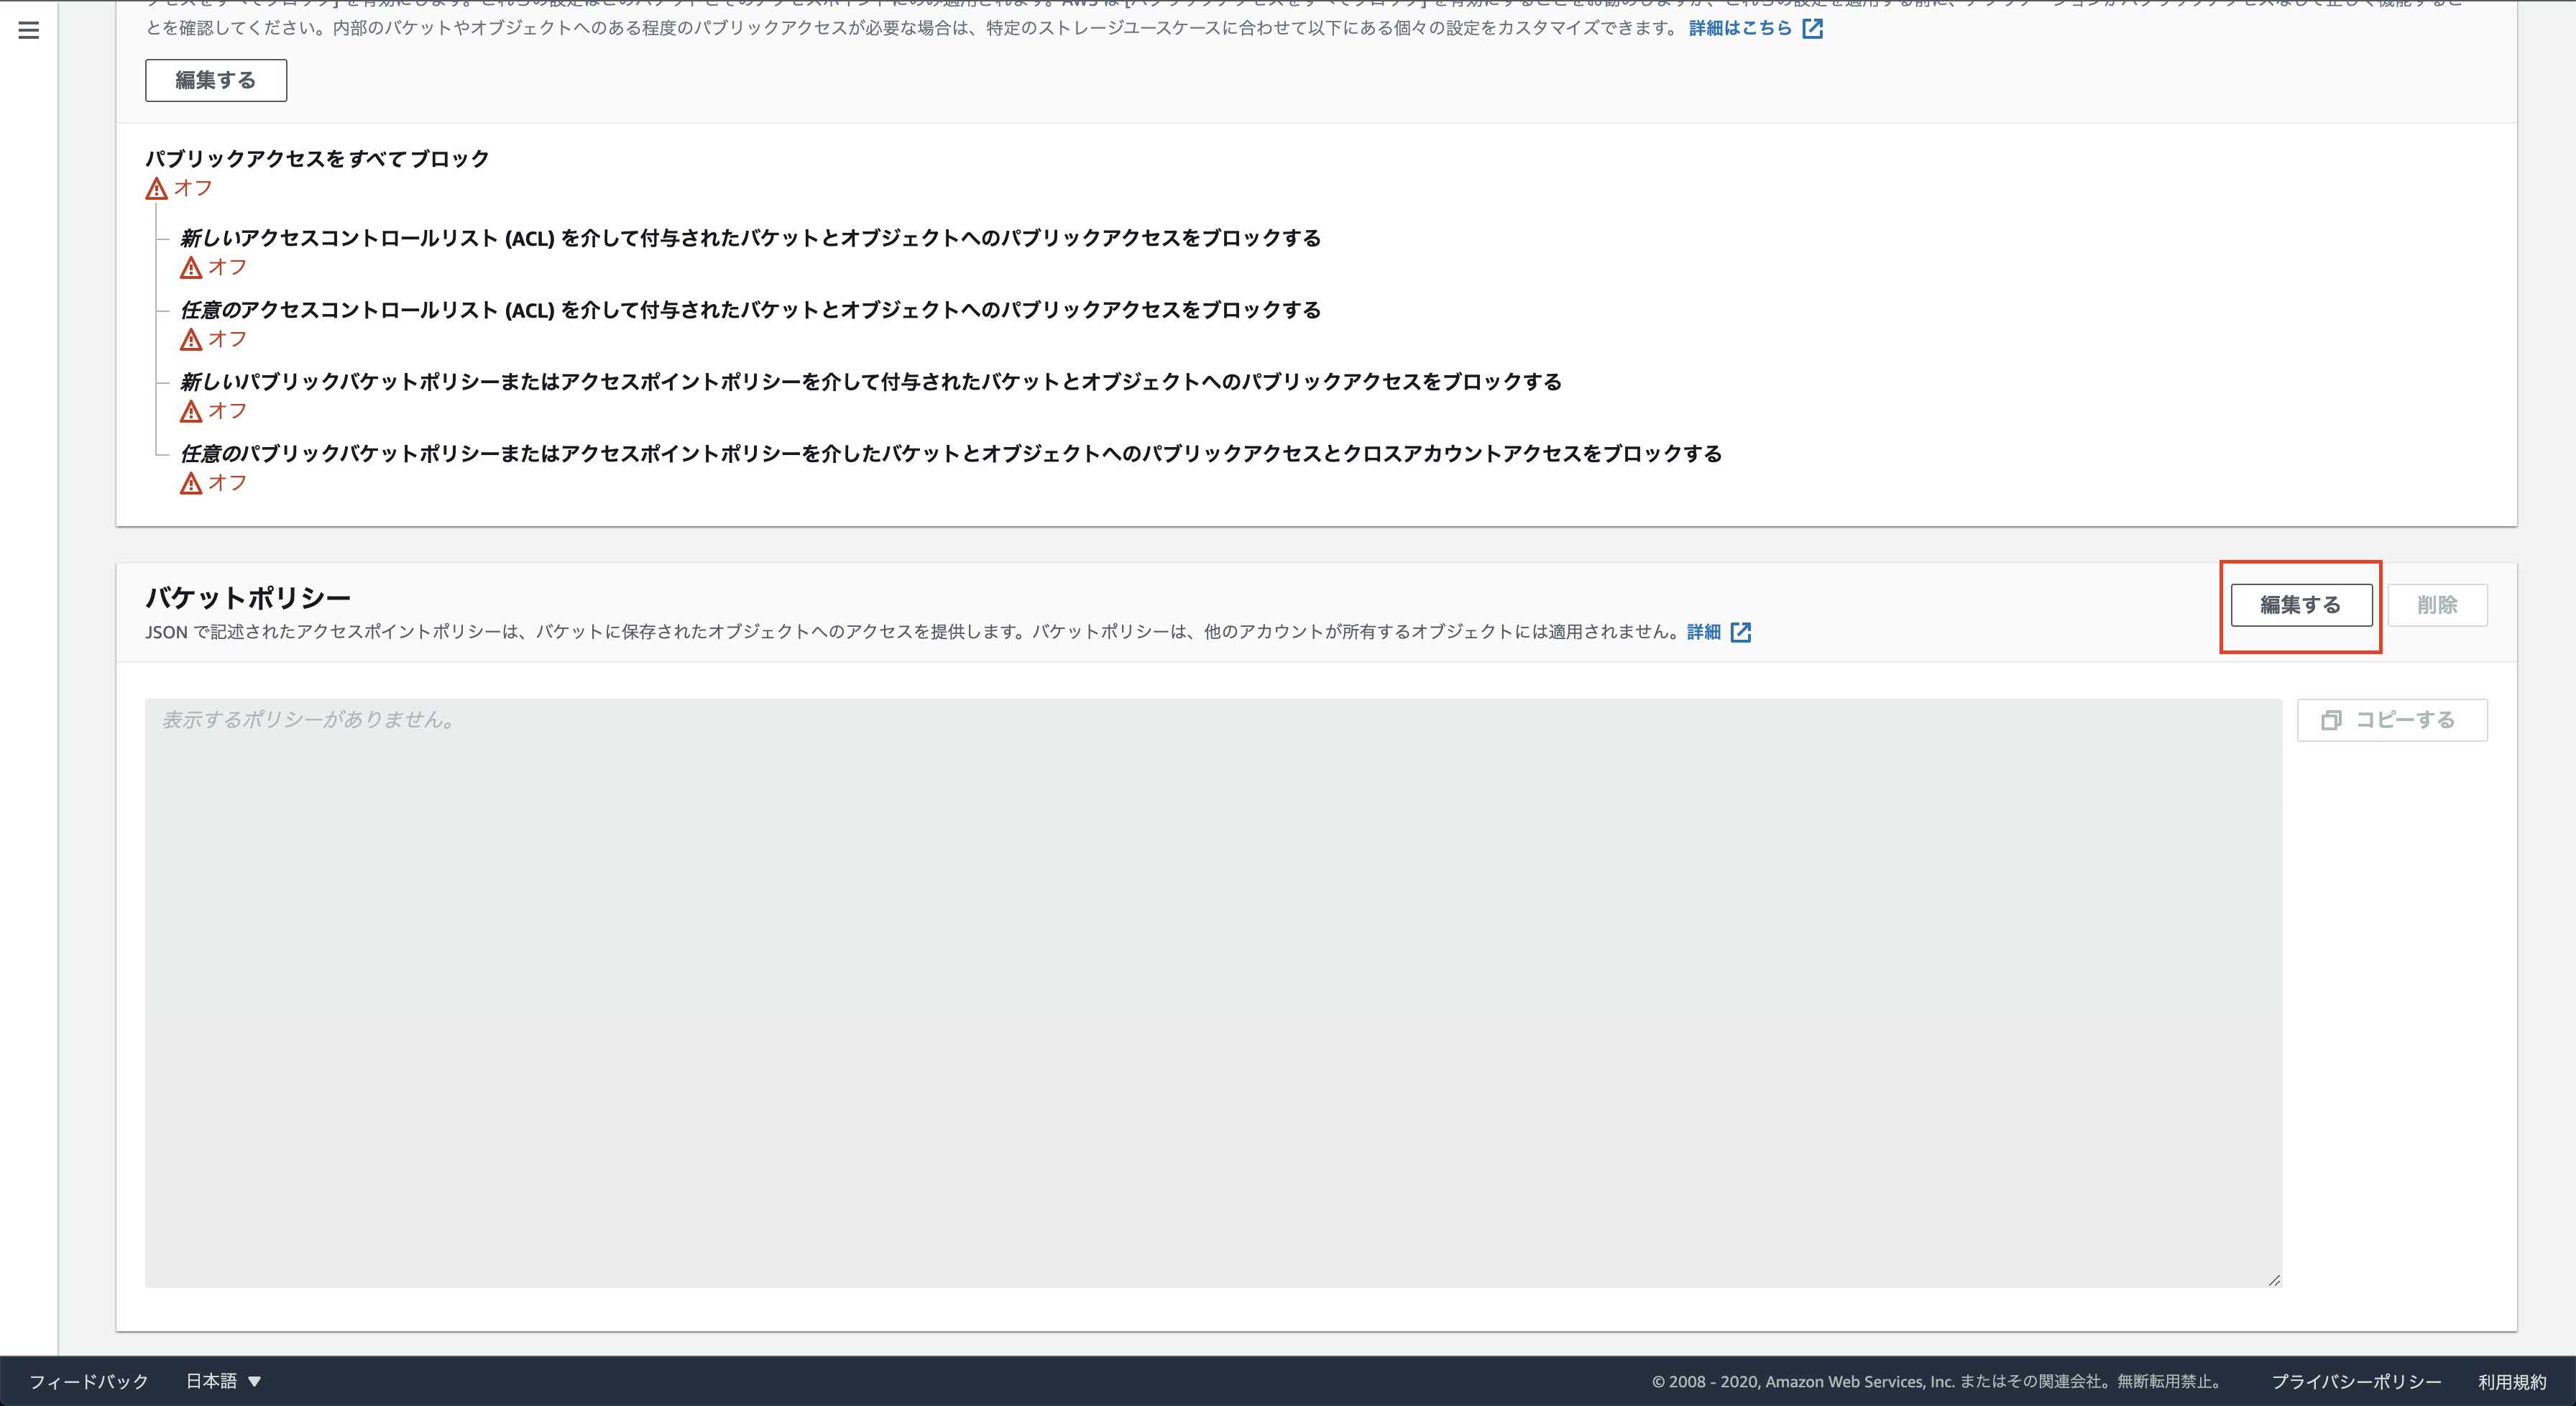Screen dimensions: 2576x1406
Task: Click 編集する for block public access settings
Action: click(216, 80)
